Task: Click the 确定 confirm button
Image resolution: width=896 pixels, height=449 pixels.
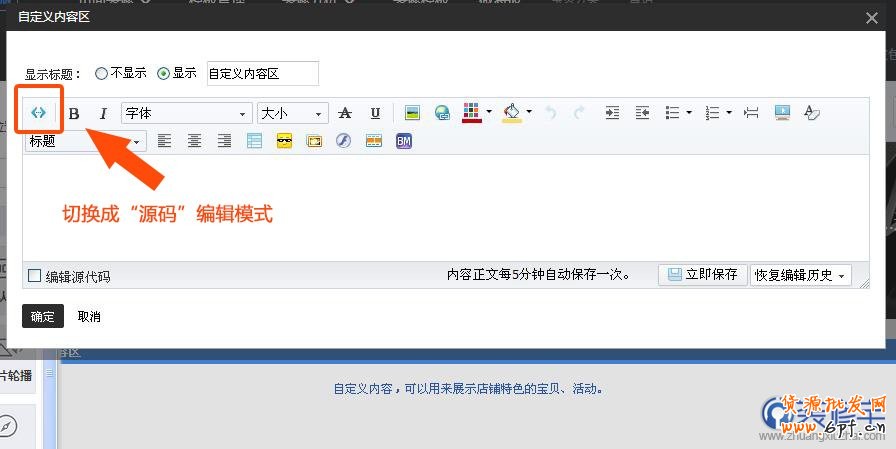Action: 43,316
